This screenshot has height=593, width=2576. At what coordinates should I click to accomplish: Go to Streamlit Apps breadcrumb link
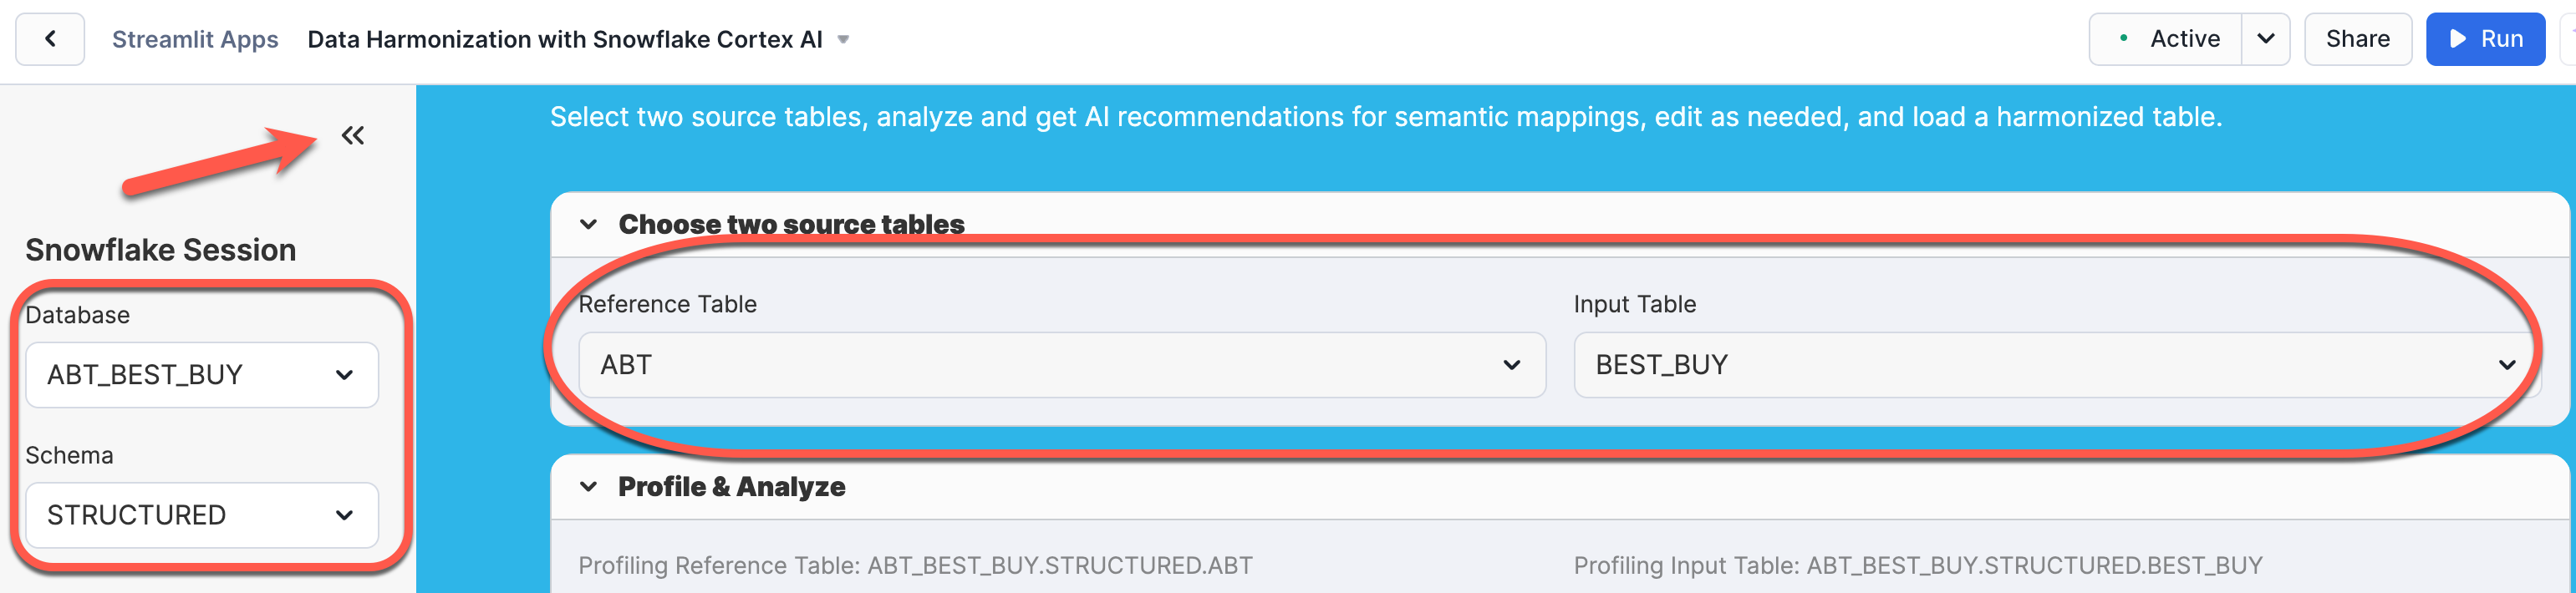195,39
